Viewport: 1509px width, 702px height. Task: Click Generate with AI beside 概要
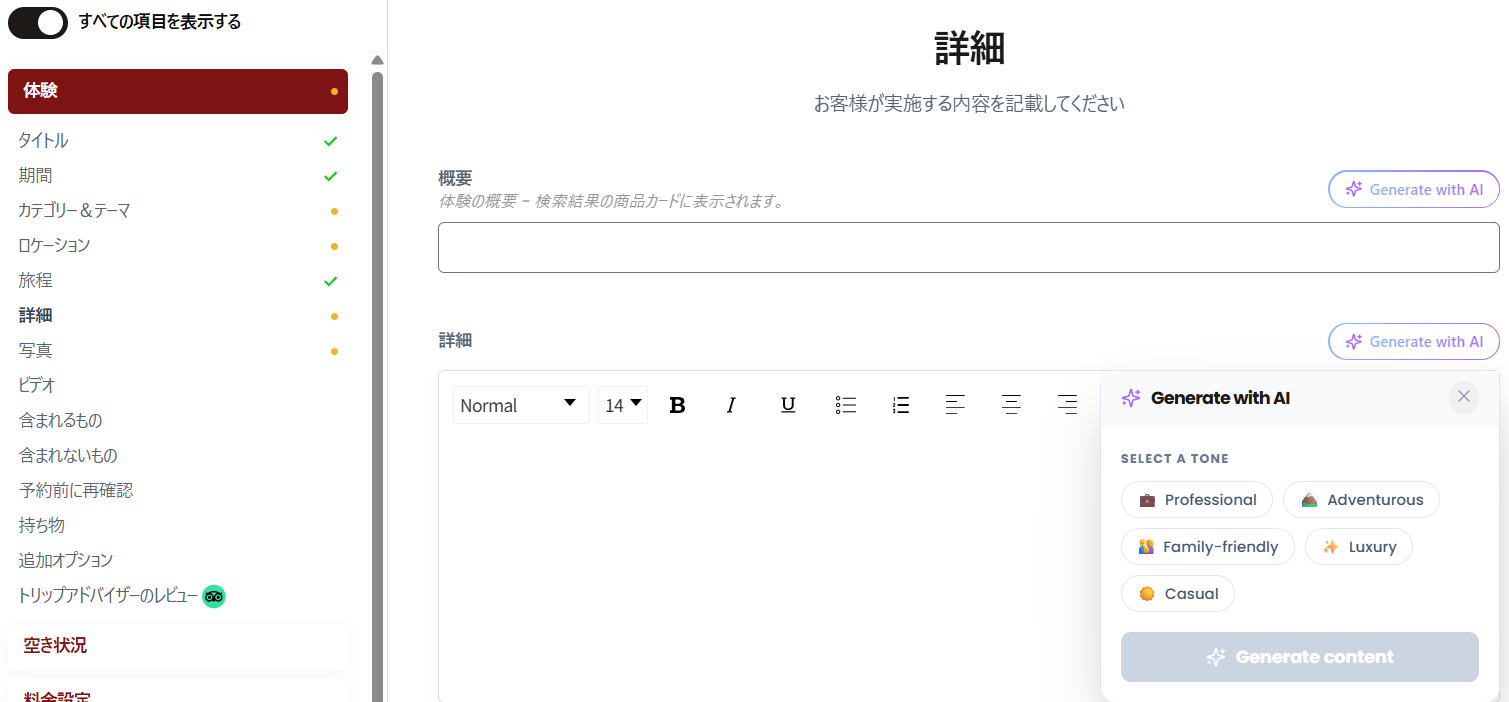point(1413,189)
